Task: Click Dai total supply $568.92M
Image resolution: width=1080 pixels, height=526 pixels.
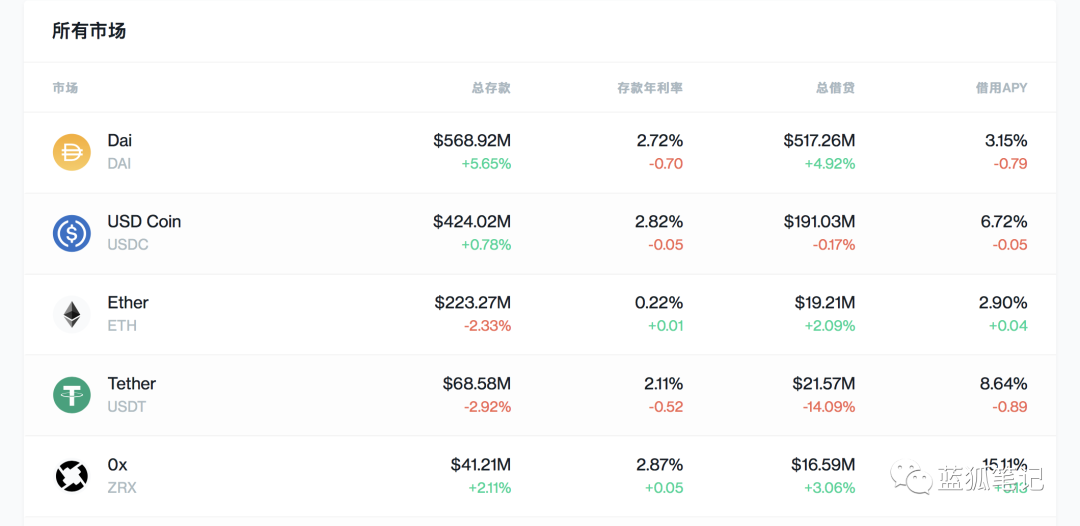Action: click(x=472, y=141)
